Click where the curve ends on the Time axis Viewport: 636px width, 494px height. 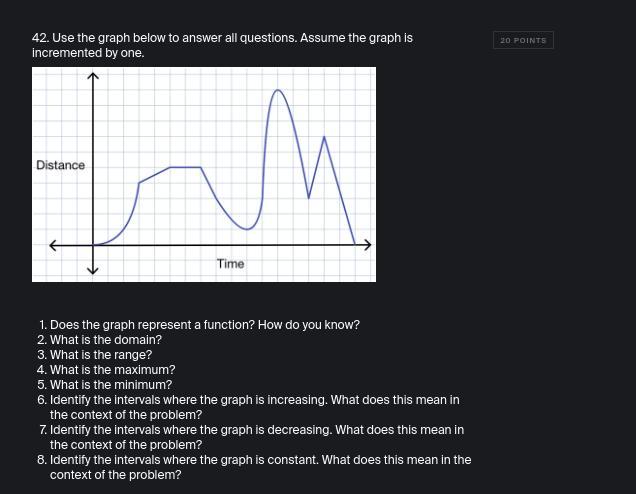coord(355,244)
